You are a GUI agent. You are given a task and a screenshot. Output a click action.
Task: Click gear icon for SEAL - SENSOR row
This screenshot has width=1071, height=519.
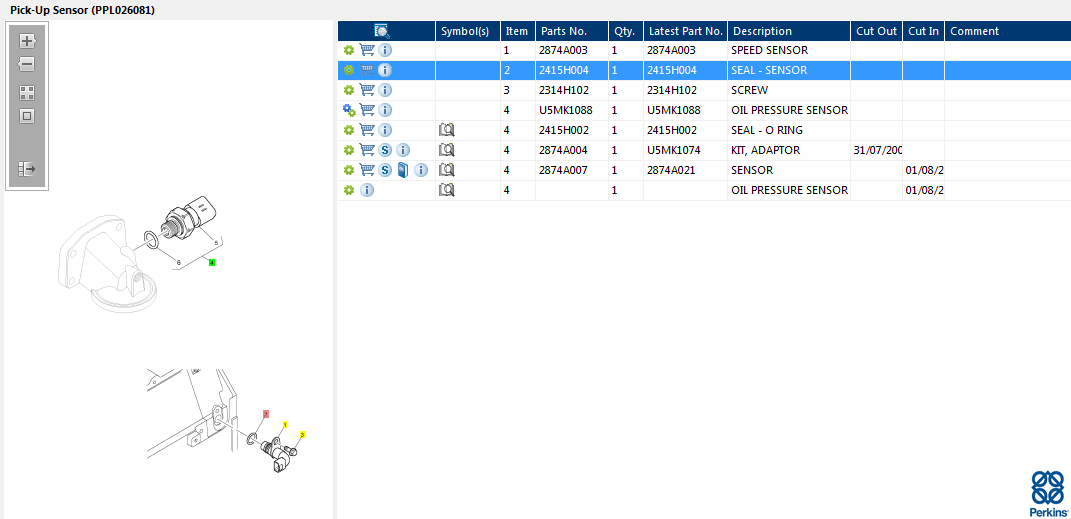point(348,70)
